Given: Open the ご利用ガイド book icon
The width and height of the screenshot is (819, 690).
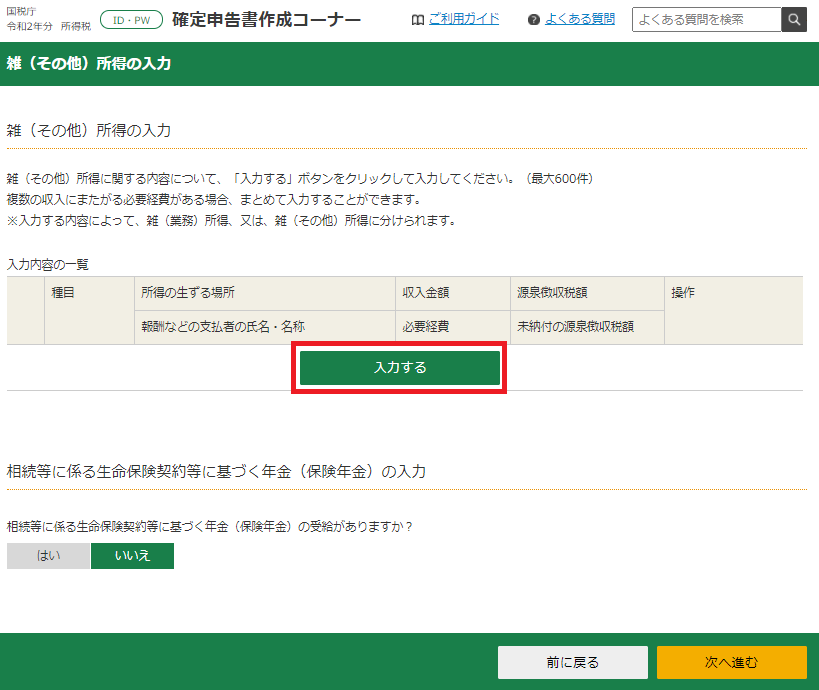Looking at the screenshot, I should 417,20.
